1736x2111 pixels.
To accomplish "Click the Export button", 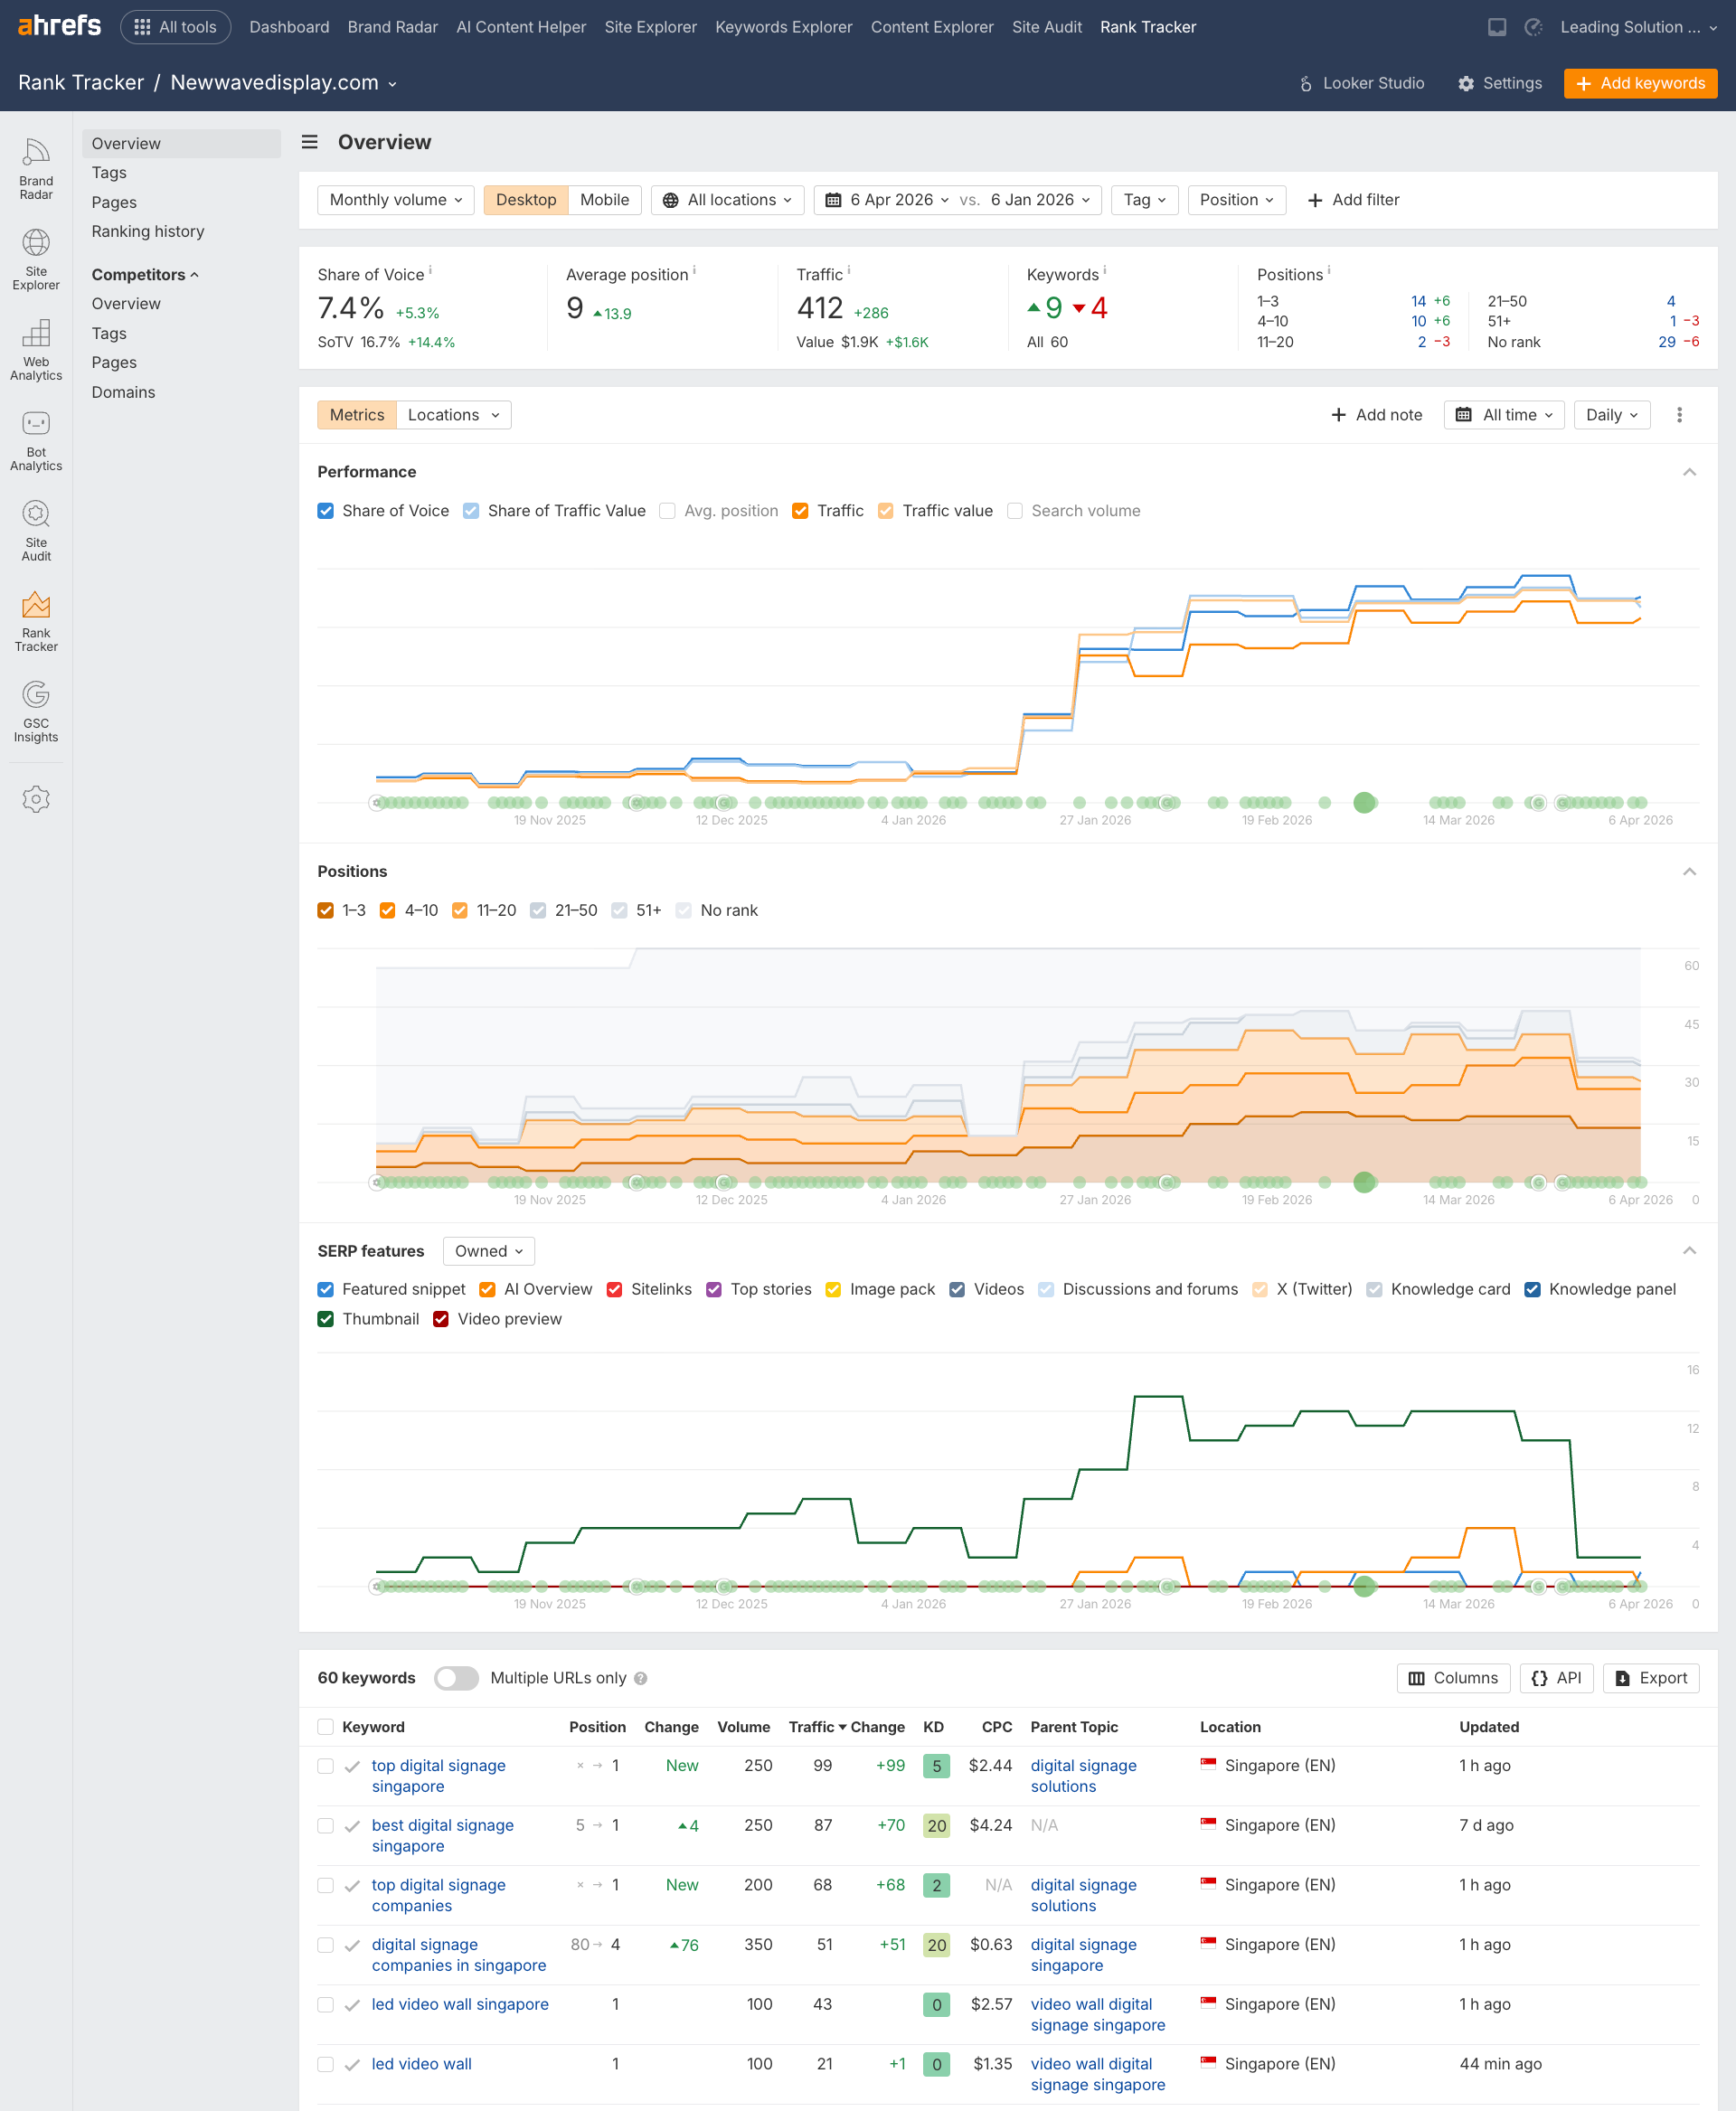I will pyautogui.click(x=1650, y=1678).
